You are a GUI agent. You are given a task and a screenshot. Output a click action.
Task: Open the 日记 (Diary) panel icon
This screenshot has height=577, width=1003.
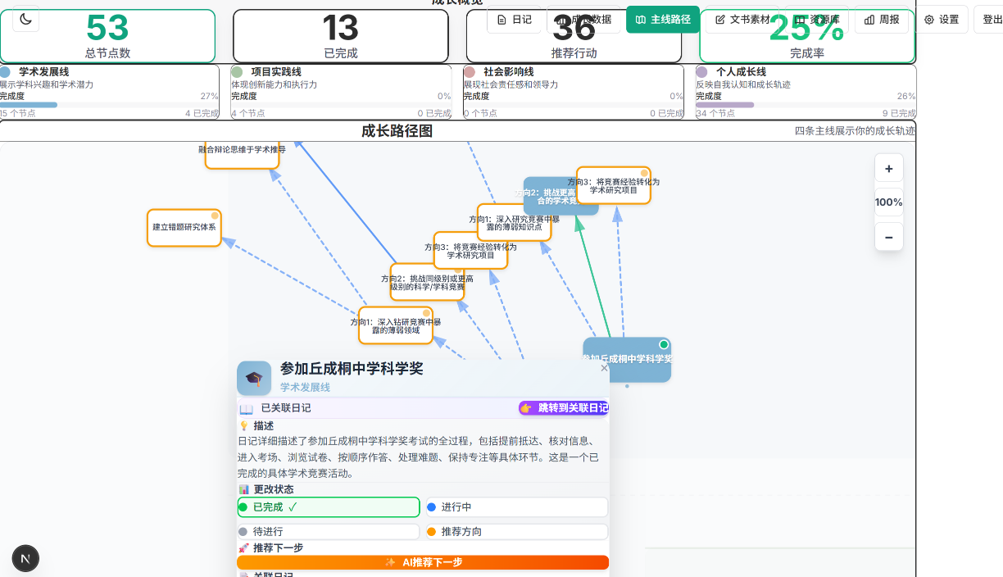pos(503,19)
